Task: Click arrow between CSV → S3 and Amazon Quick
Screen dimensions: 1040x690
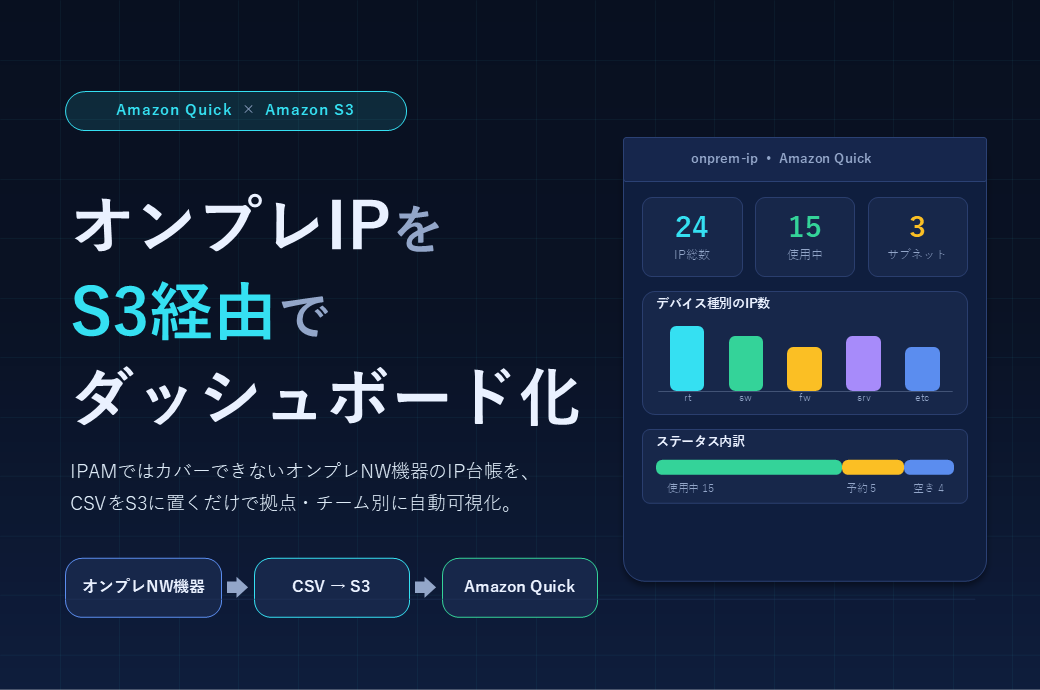Action: click(425, 587)
